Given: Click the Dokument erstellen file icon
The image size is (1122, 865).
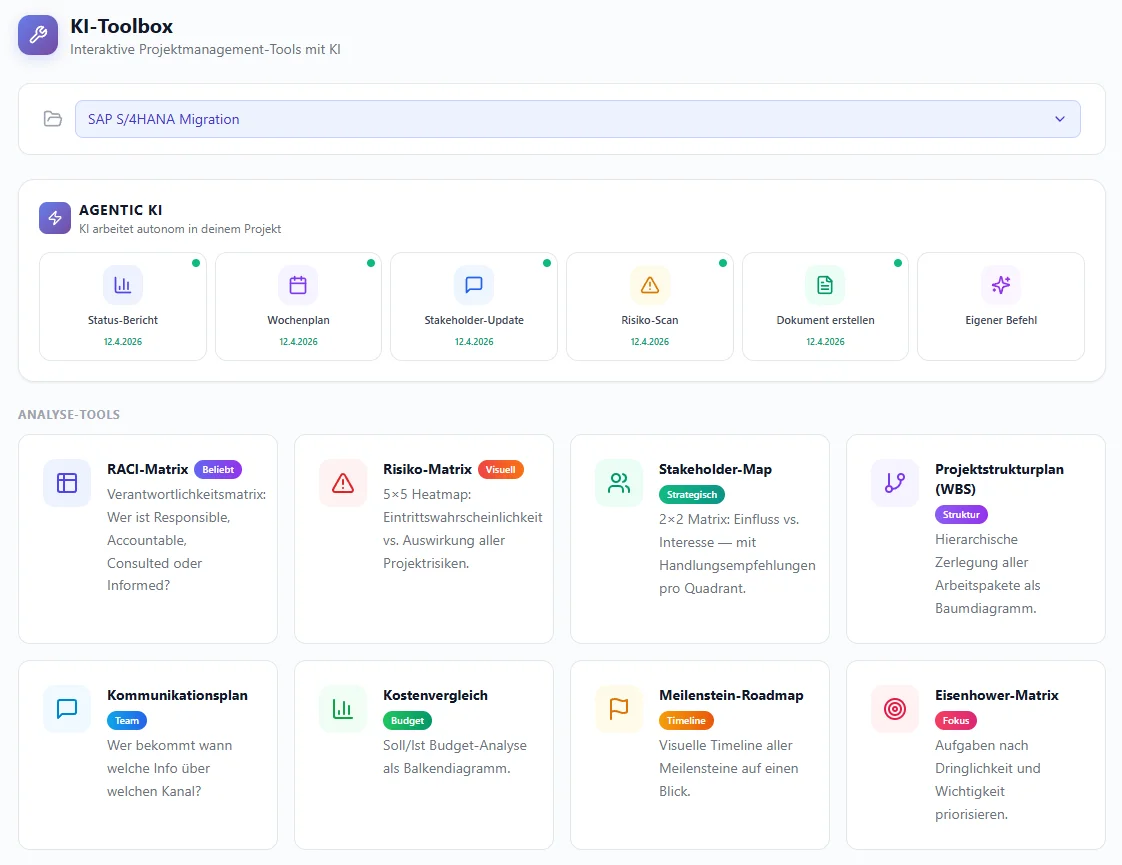Looking at the screenshot, I should coord(825,285).
